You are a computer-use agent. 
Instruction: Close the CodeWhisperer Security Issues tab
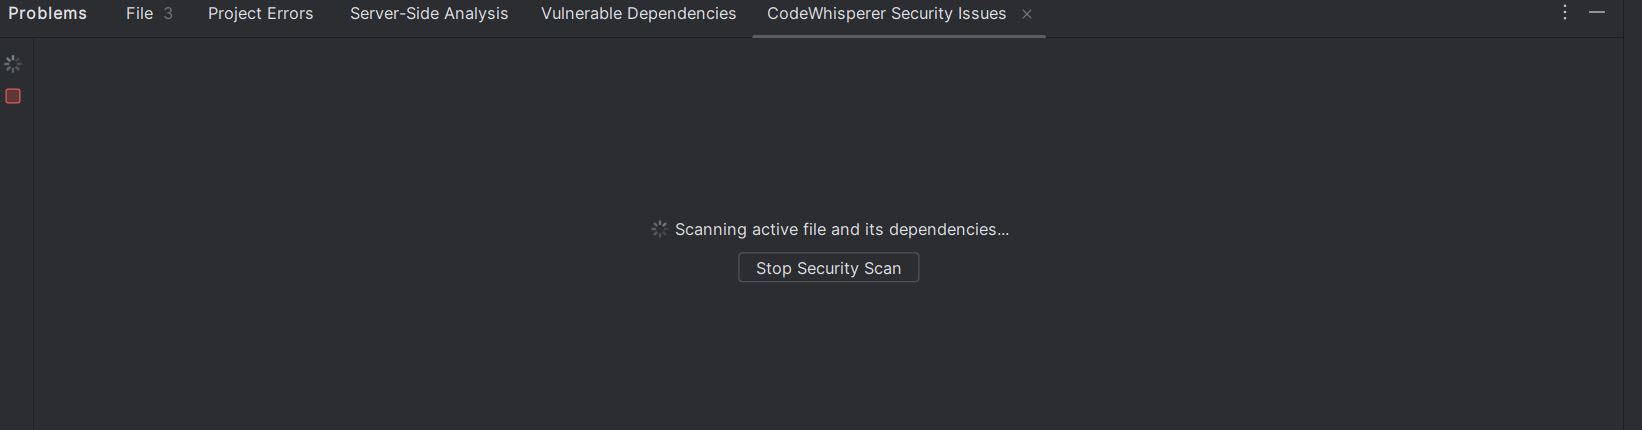(1027, 14)
